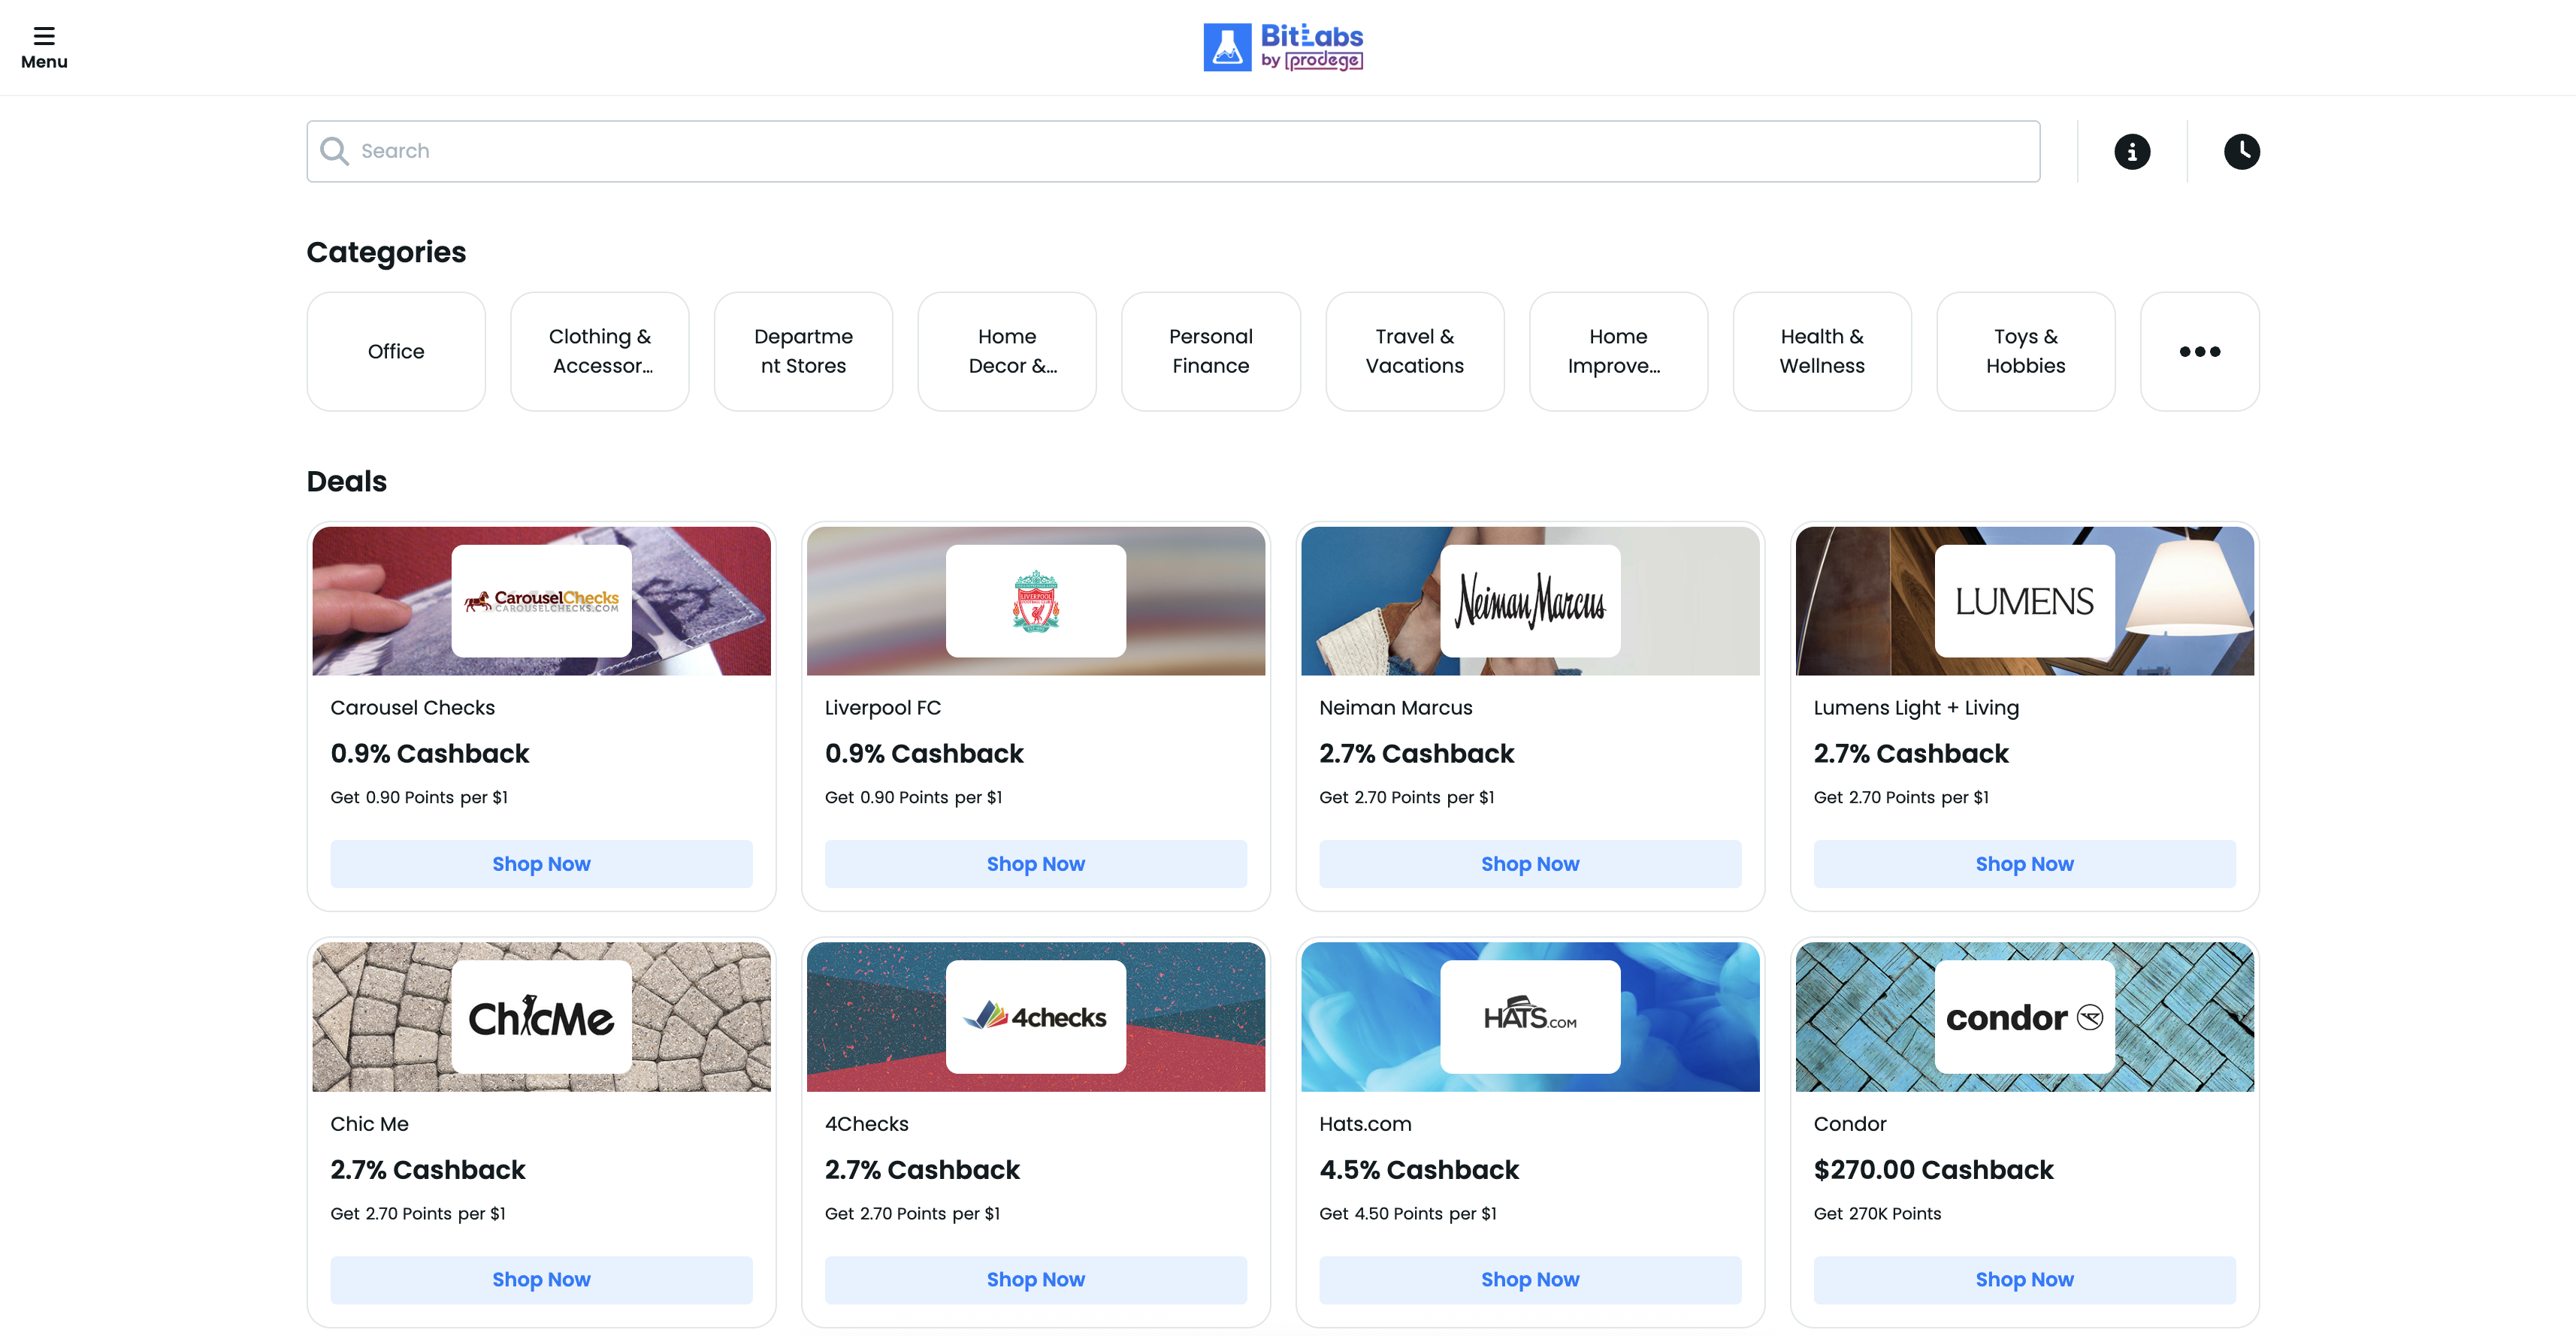Click the "Neiman Marcus" store name
Image resolution: width=2576 pixels, height=1336 pixels.
(1396, 707)
